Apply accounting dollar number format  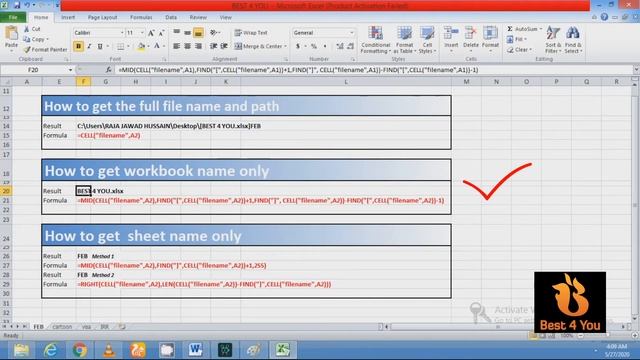coord(298,46)
